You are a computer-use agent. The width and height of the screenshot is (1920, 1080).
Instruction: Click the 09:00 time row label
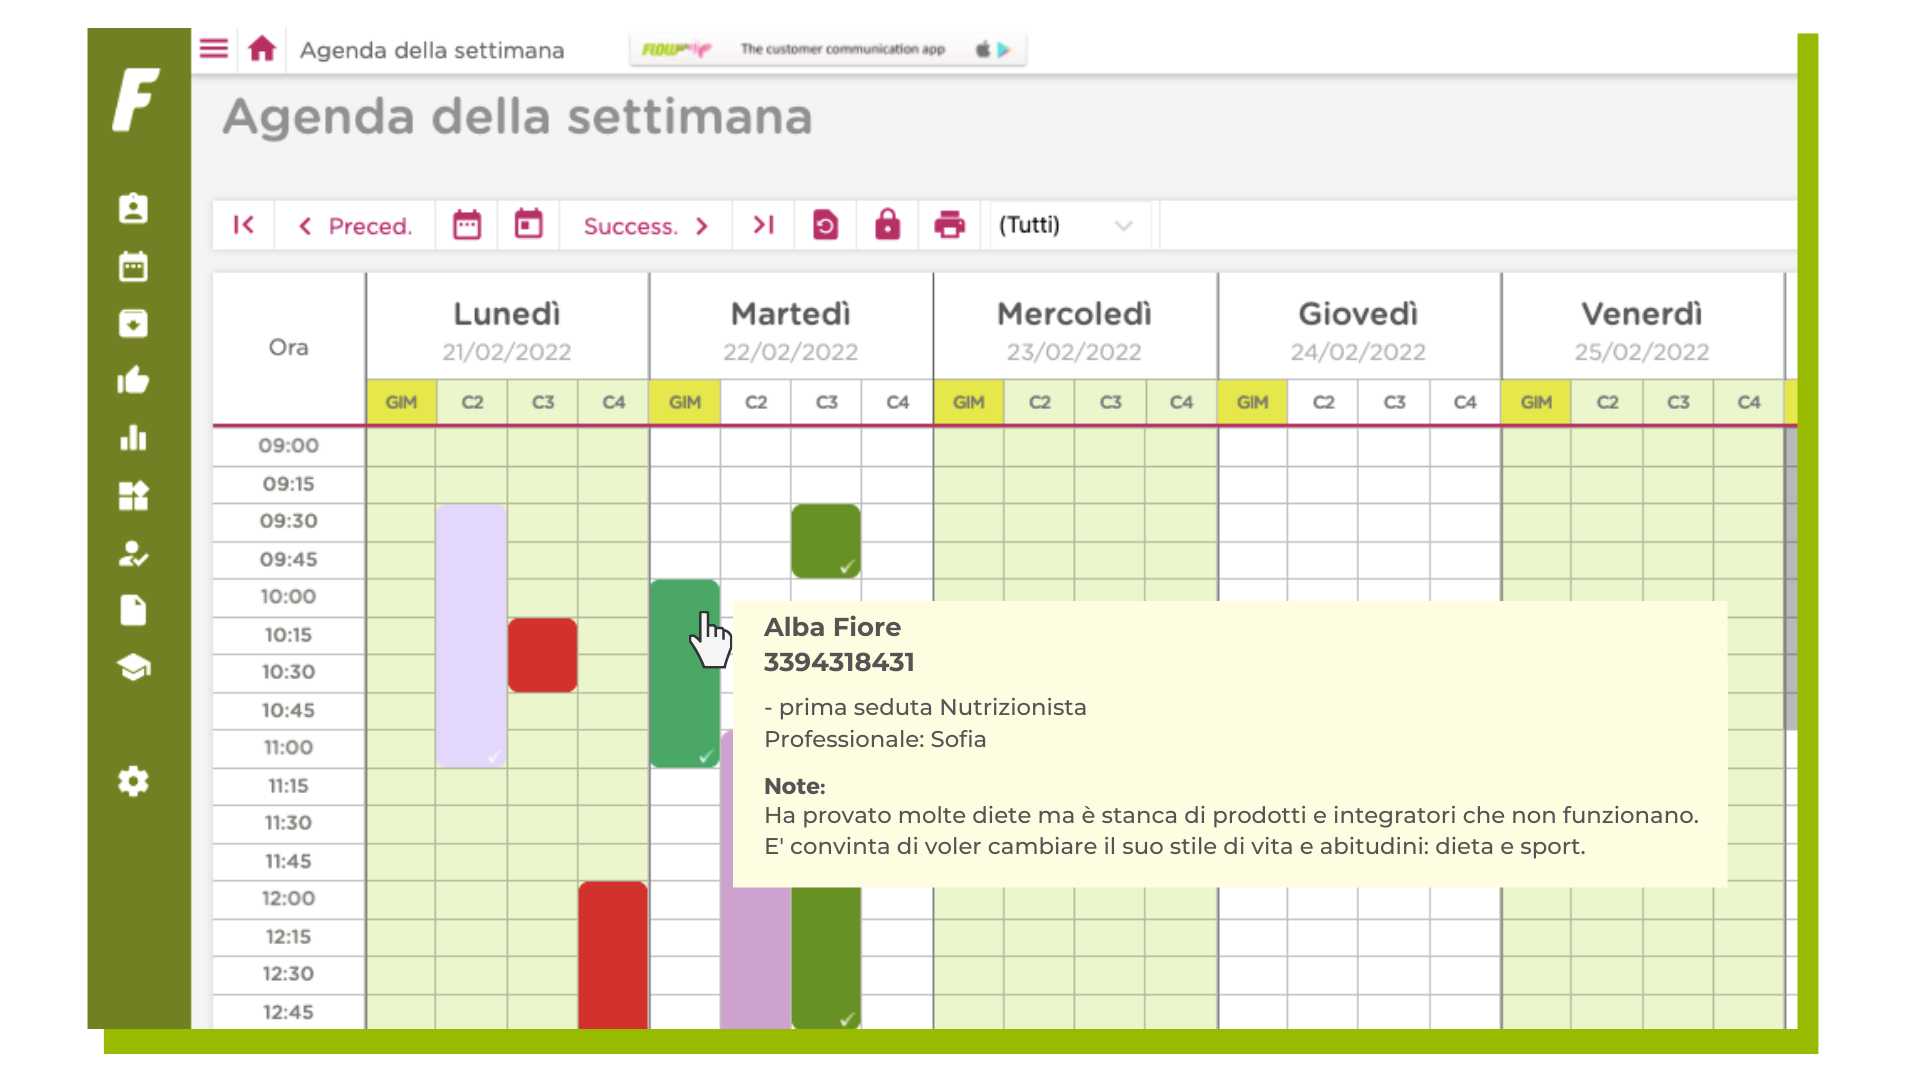289,445
